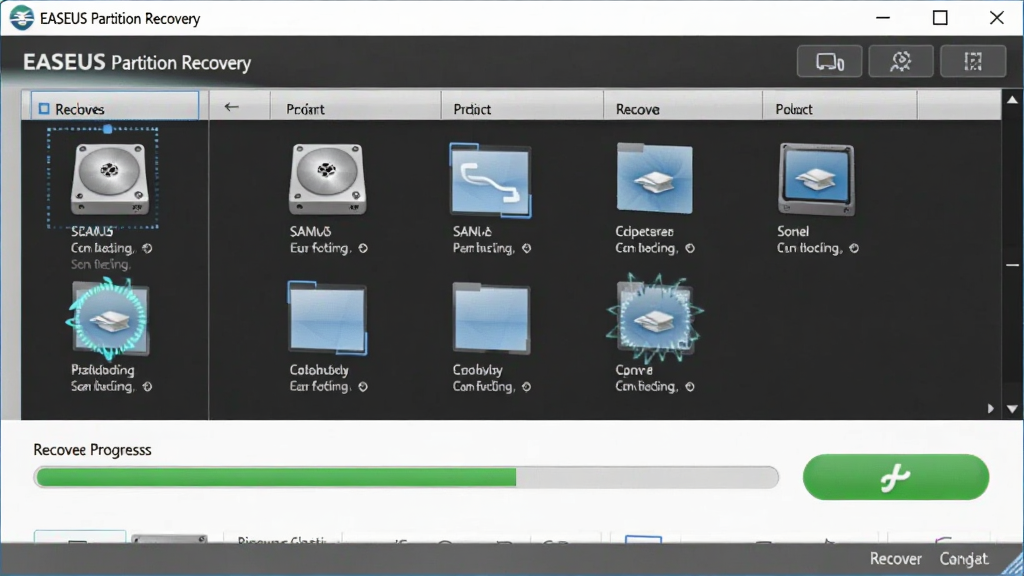The image size is (1024, 576).
Task: Click the Coobvlsy label text
Action: [x=477, y=370]
